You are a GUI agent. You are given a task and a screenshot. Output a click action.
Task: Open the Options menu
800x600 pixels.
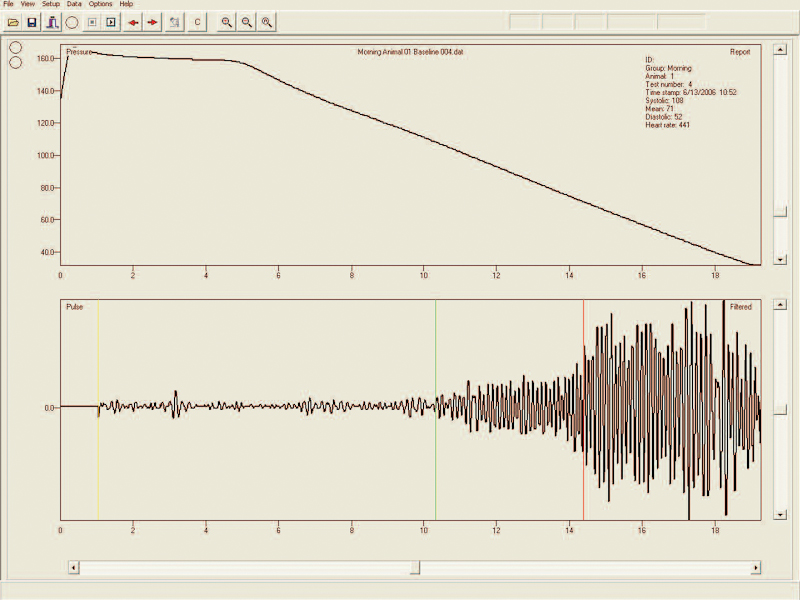click(x=100, y=4)
